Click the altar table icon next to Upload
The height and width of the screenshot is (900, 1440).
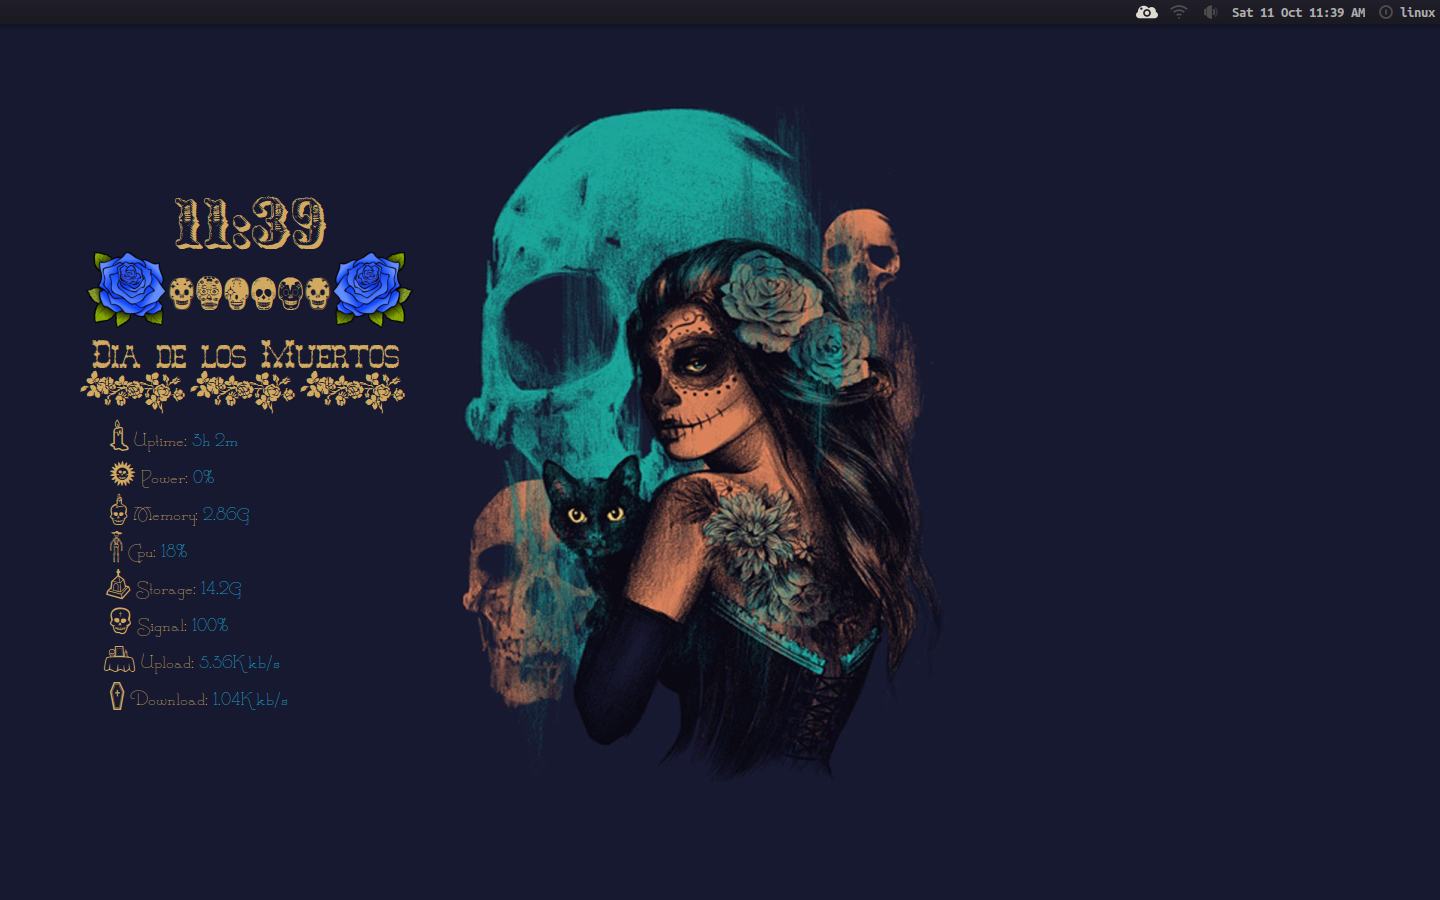tap(119, 659)
